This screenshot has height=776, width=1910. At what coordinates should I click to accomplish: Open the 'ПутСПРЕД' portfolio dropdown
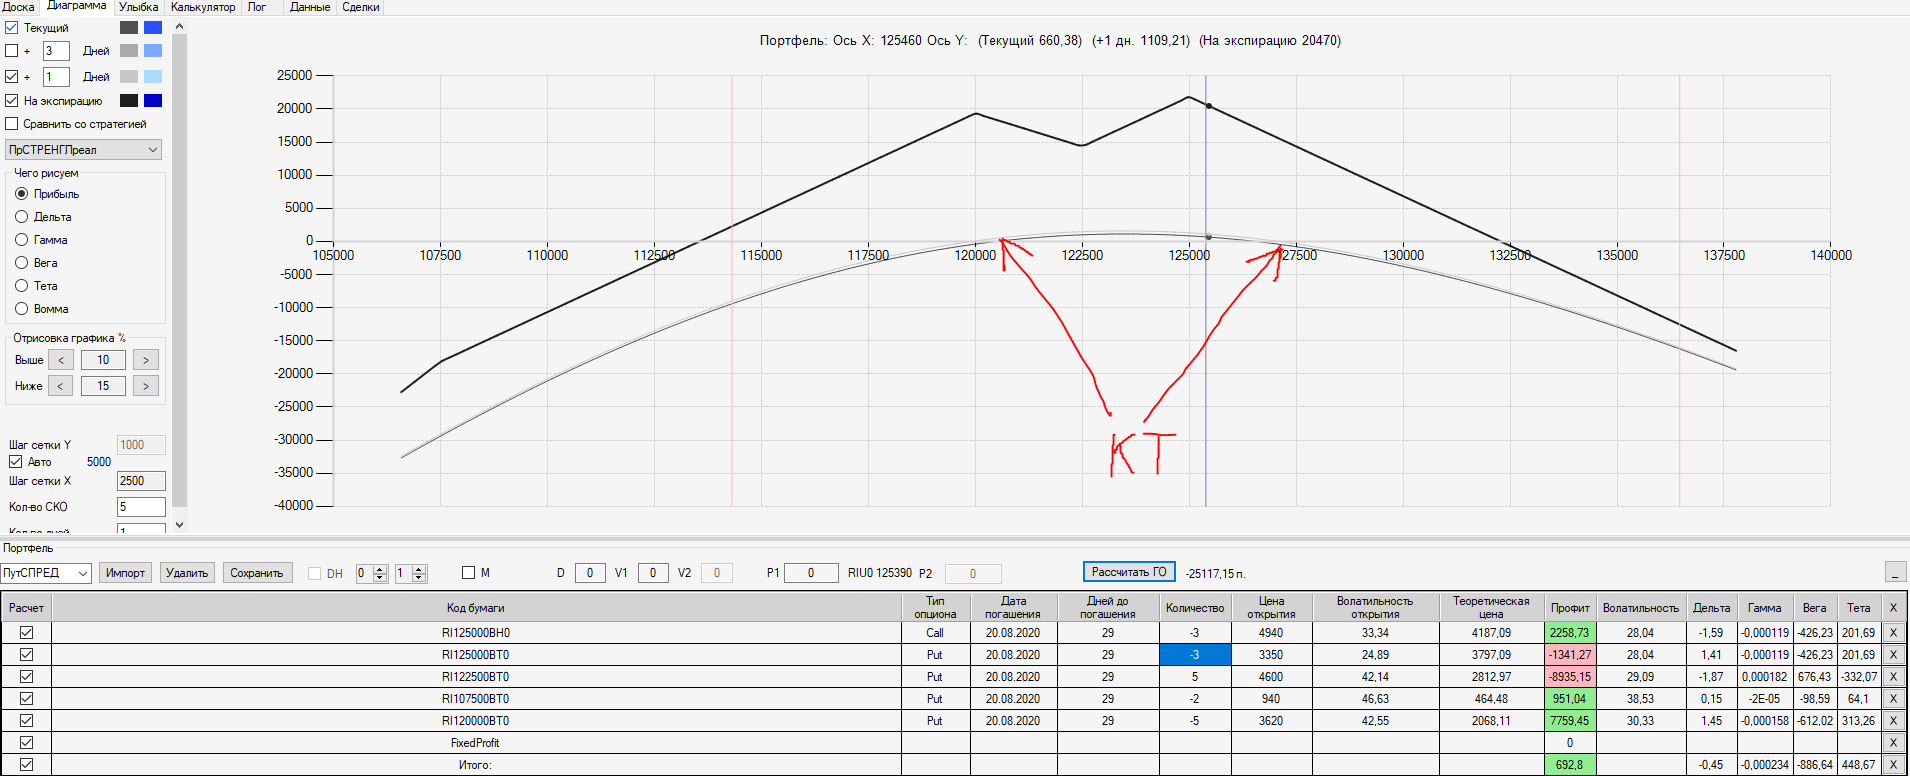[x=46, y=573]
